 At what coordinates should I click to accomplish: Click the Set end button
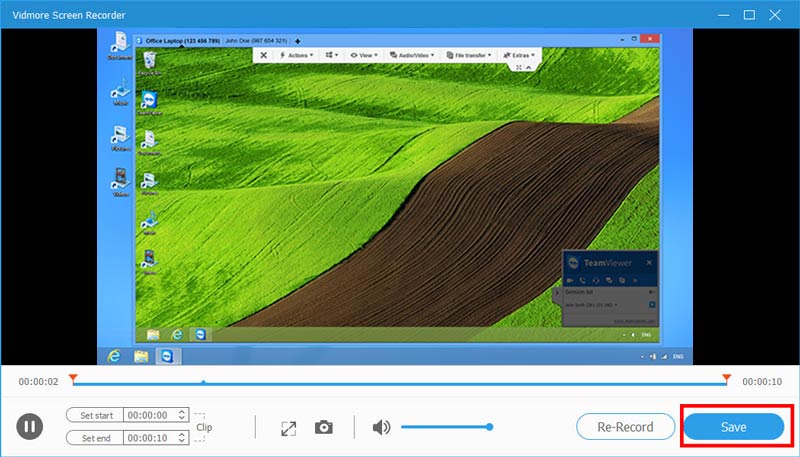[96, 438]
